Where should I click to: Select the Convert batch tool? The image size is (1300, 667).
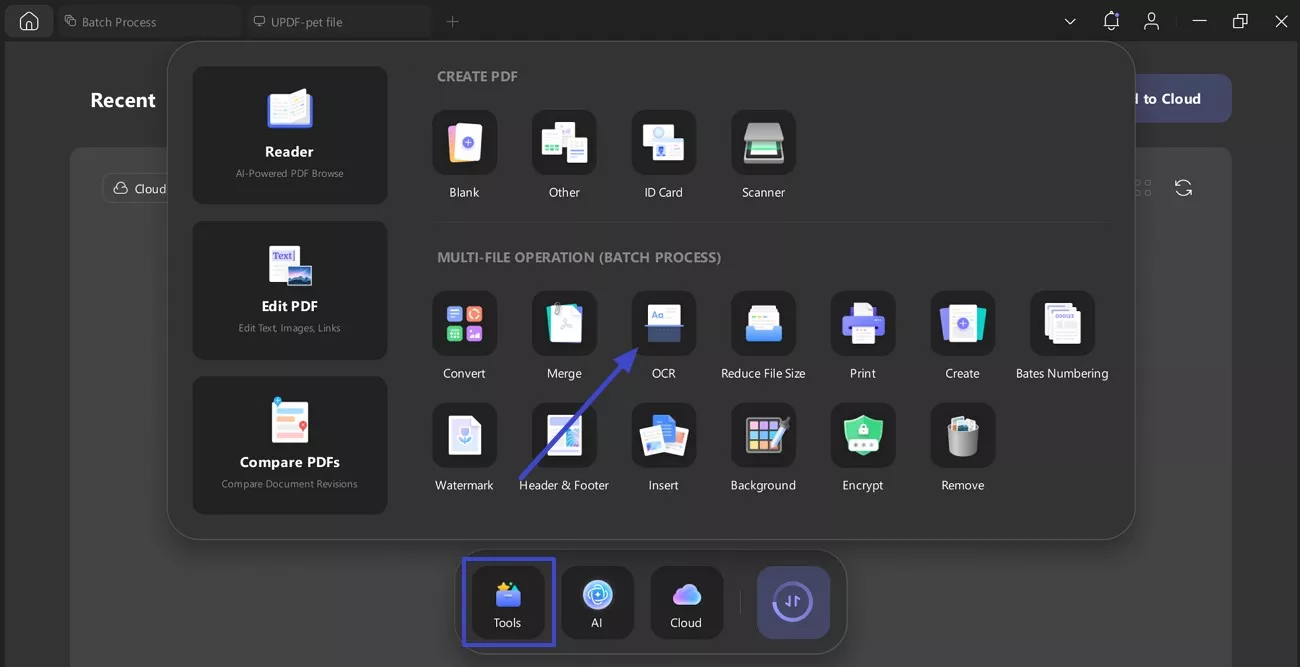point(463,323)
